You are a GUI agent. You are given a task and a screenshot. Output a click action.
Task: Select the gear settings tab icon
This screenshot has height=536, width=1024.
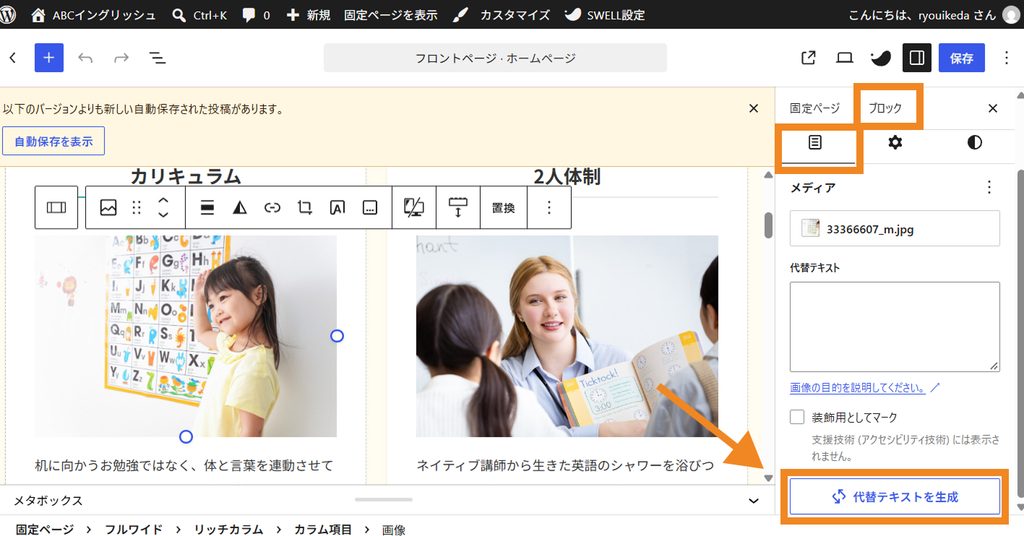[895, 142]
